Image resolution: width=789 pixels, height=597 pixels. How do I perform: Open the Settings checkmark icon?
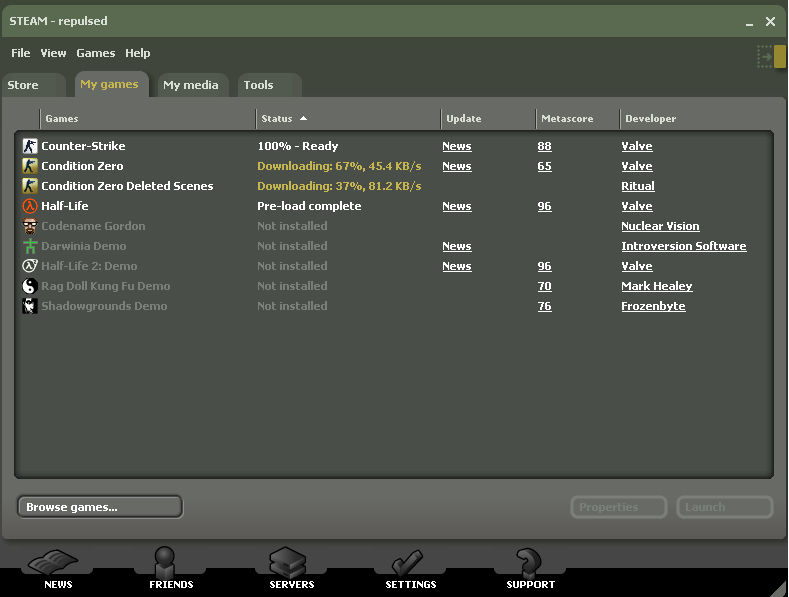[x=407, y=562]
